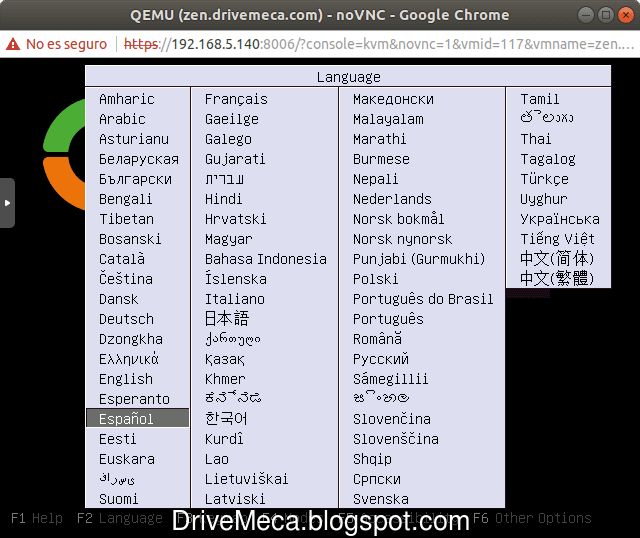
Task: Choose Nederlands language entry
Action: pyautogui.click(x=392, y=199)
